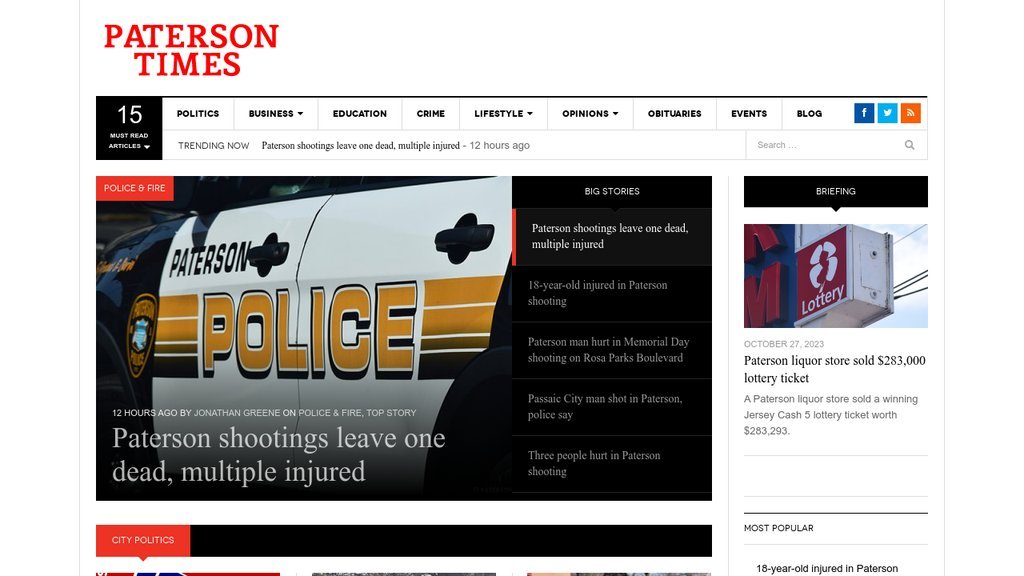The width and height of the screenshot is (1024, 576).
Task: Open the Blog menu item
Action: click(809, 114)
